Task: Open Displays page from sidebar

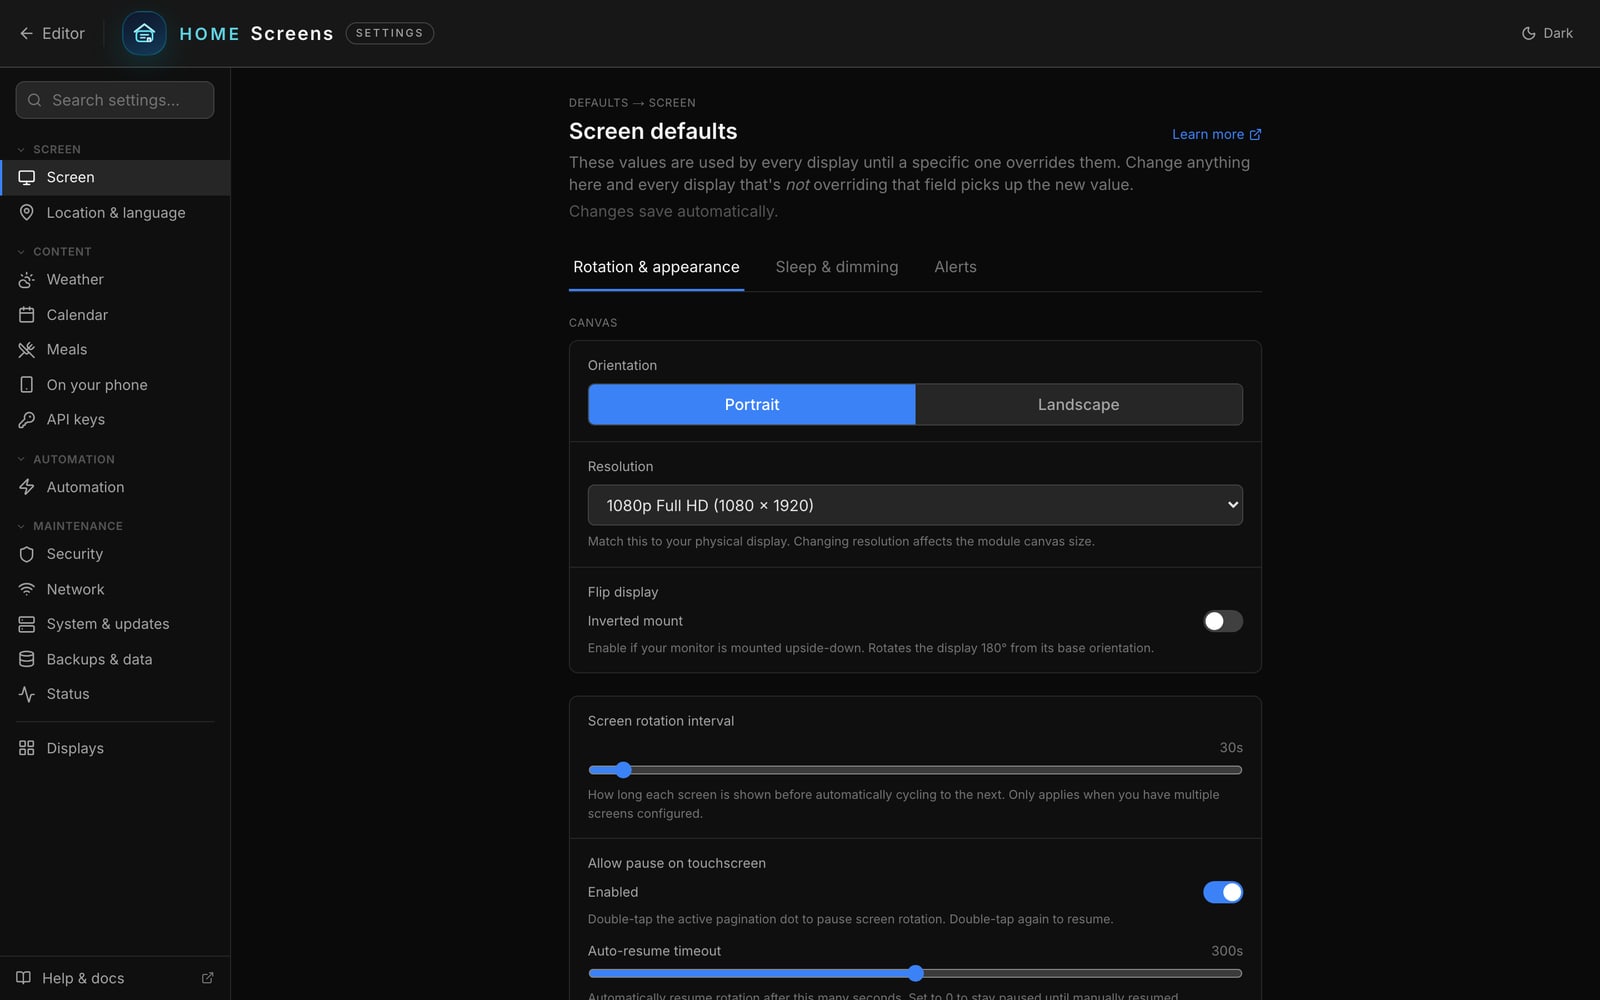Action: pos(115,748)
